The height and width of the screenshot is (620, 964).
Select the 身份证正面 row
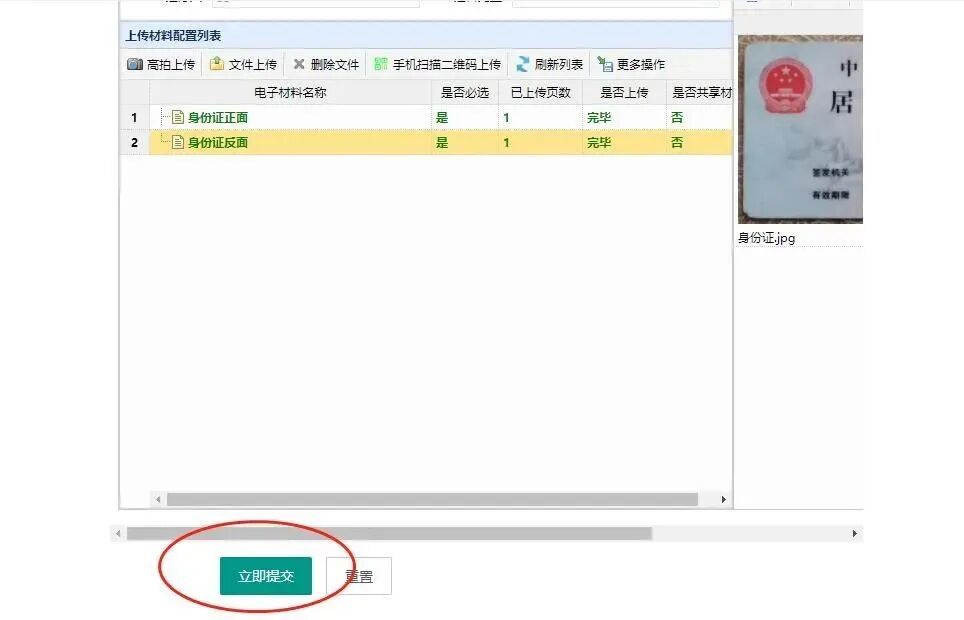[425, 117]
